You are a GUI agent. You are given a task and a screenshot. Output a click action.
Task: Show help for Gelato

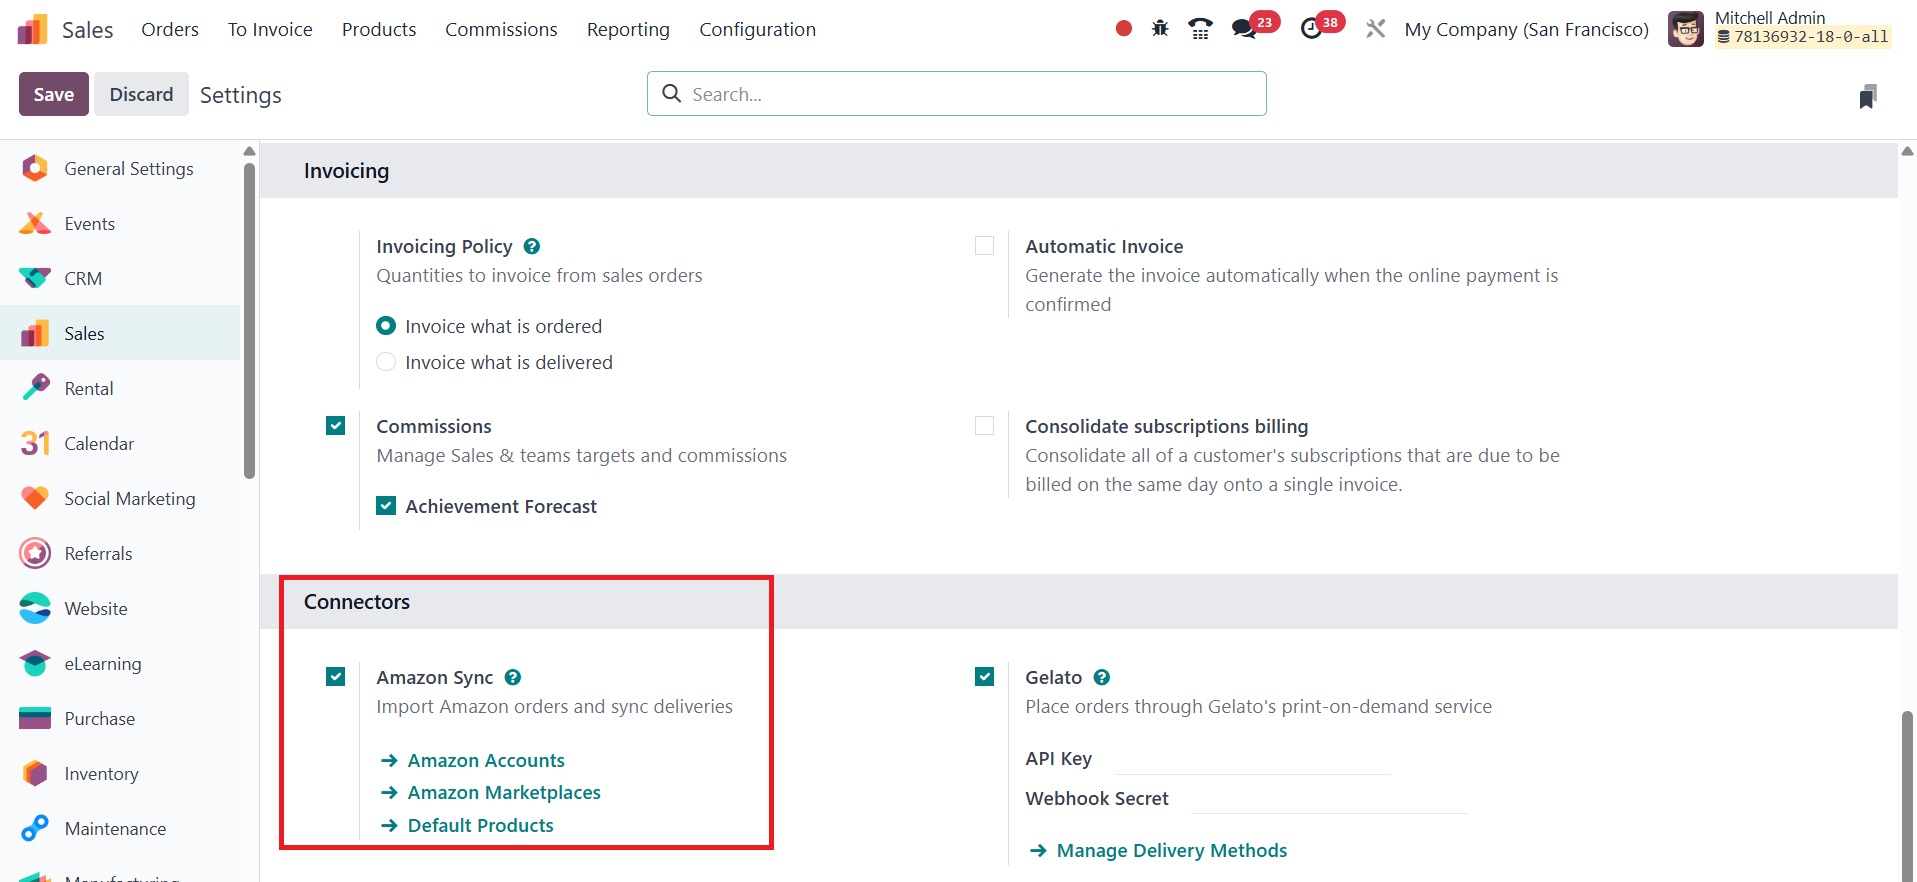(1102, 677)
